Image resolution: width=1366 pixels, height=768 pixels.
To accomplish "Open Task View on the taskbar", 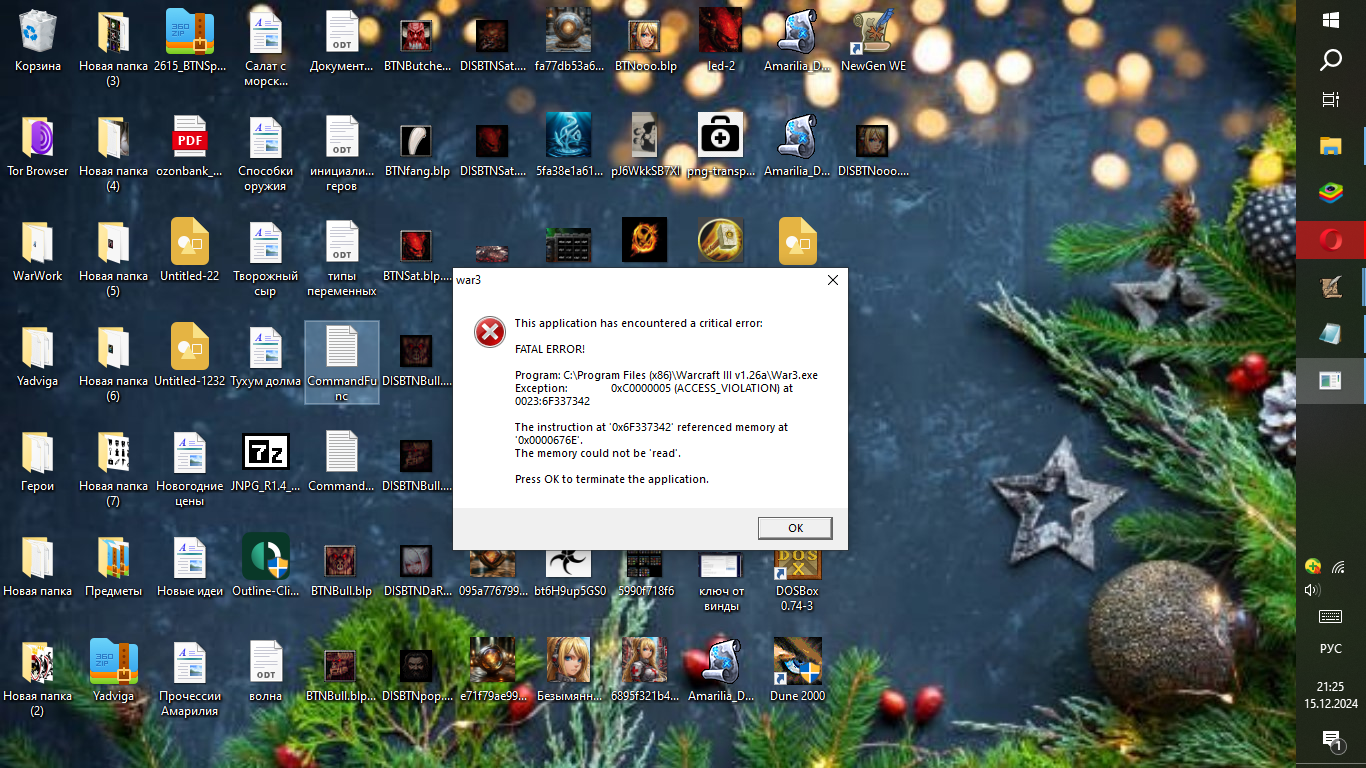I will pos(1331,100).
